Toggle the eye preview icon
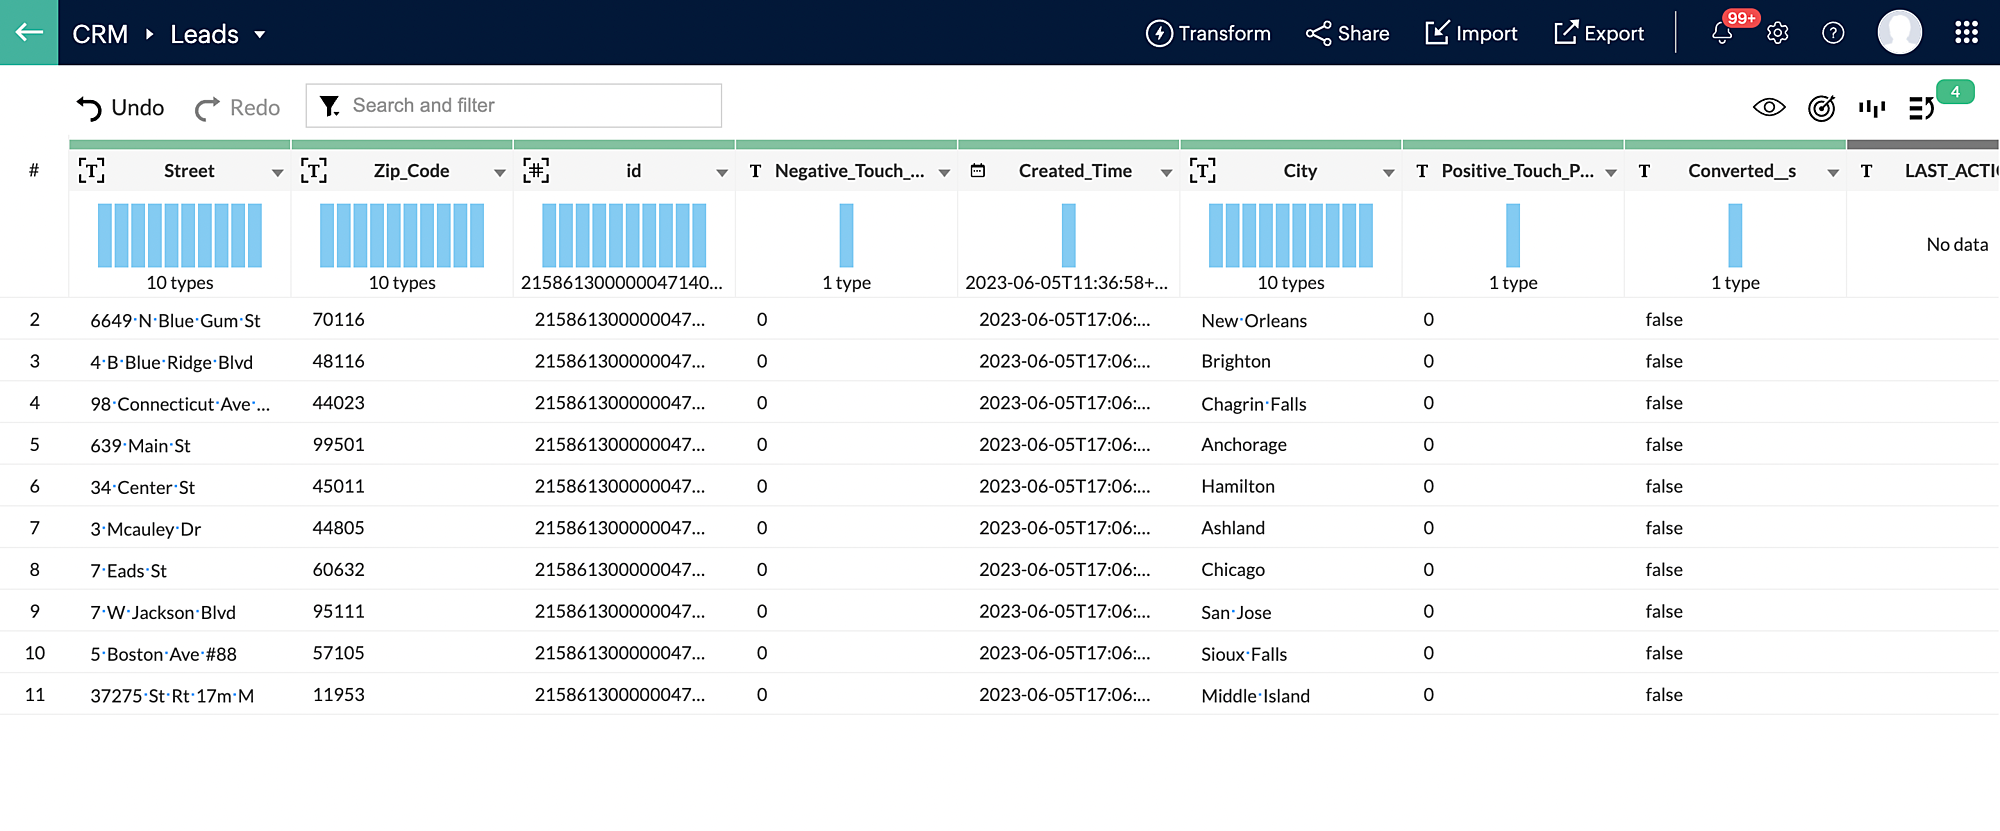The height and width of the screenshot is (831, 2000). pos(1769,108)
